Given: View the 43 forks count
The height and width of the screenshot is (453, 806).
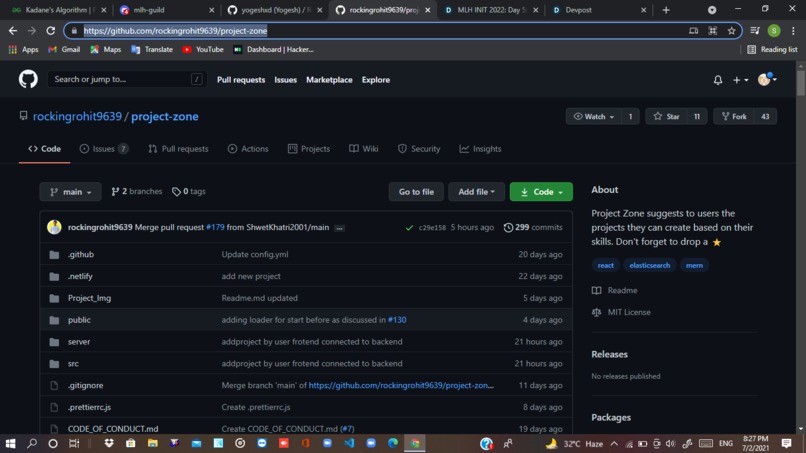Looking at the screenshot, I should 765,117.
